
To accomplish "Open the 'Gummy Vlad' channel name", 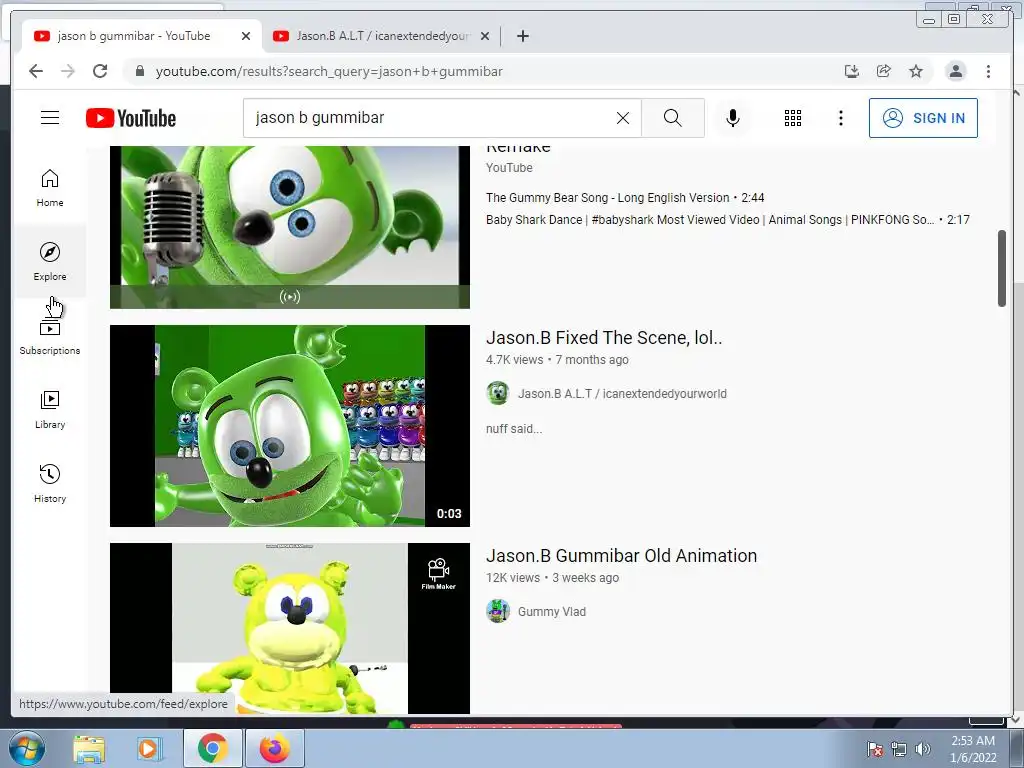I will [x=552, y=612].
